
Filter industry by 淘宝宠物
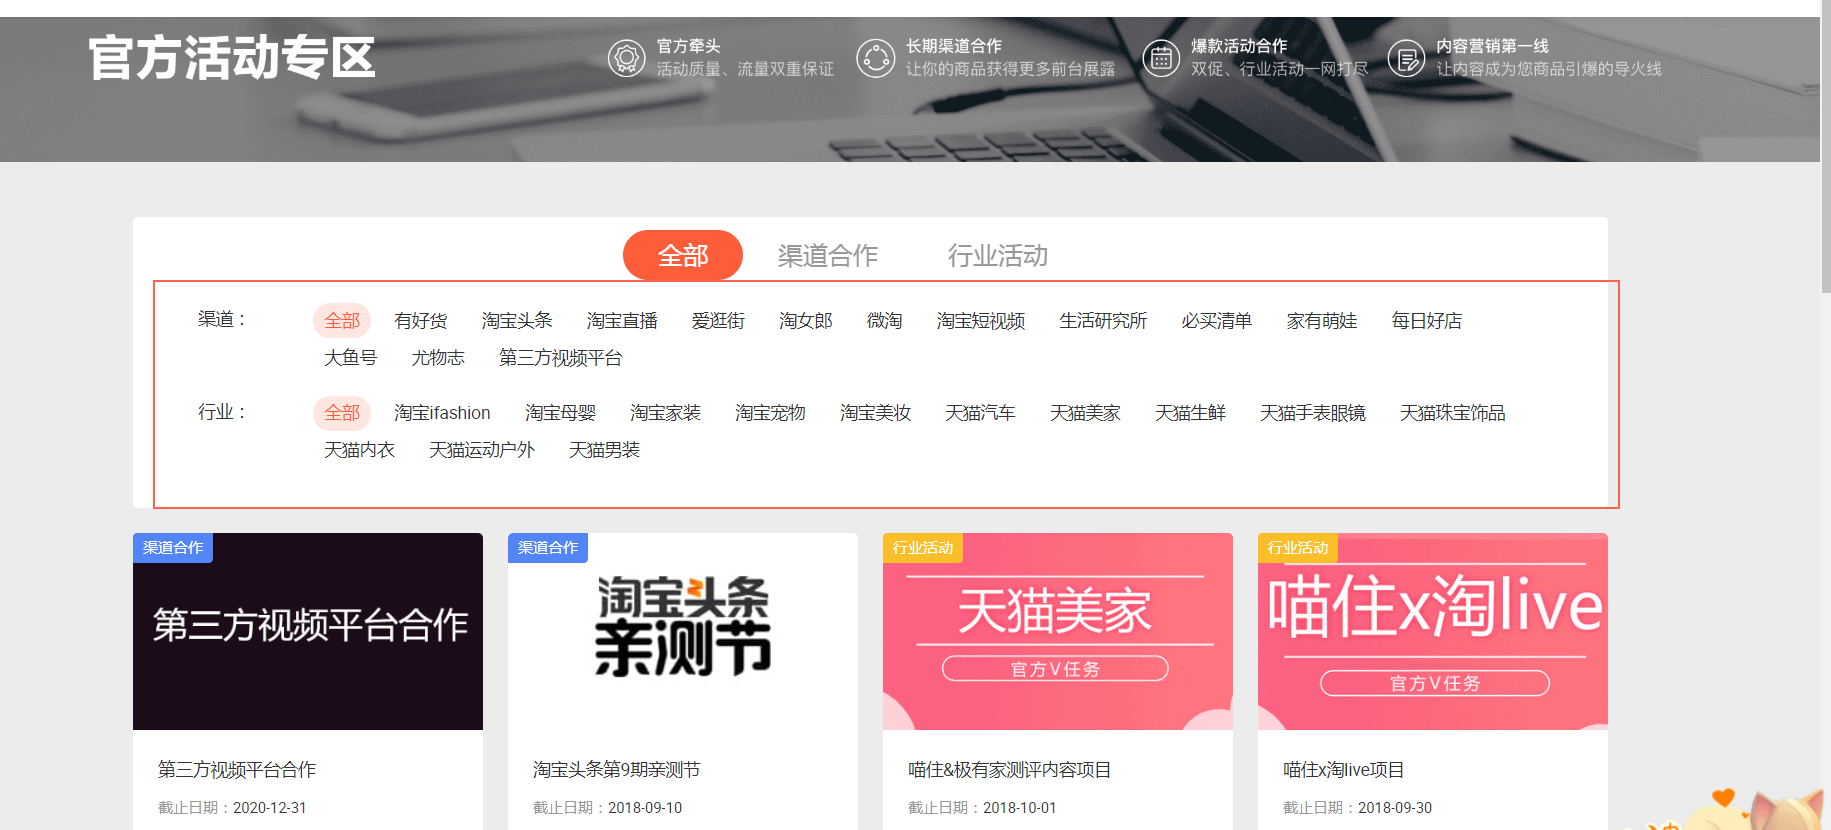pyautogui.click(x=770, y=413)
